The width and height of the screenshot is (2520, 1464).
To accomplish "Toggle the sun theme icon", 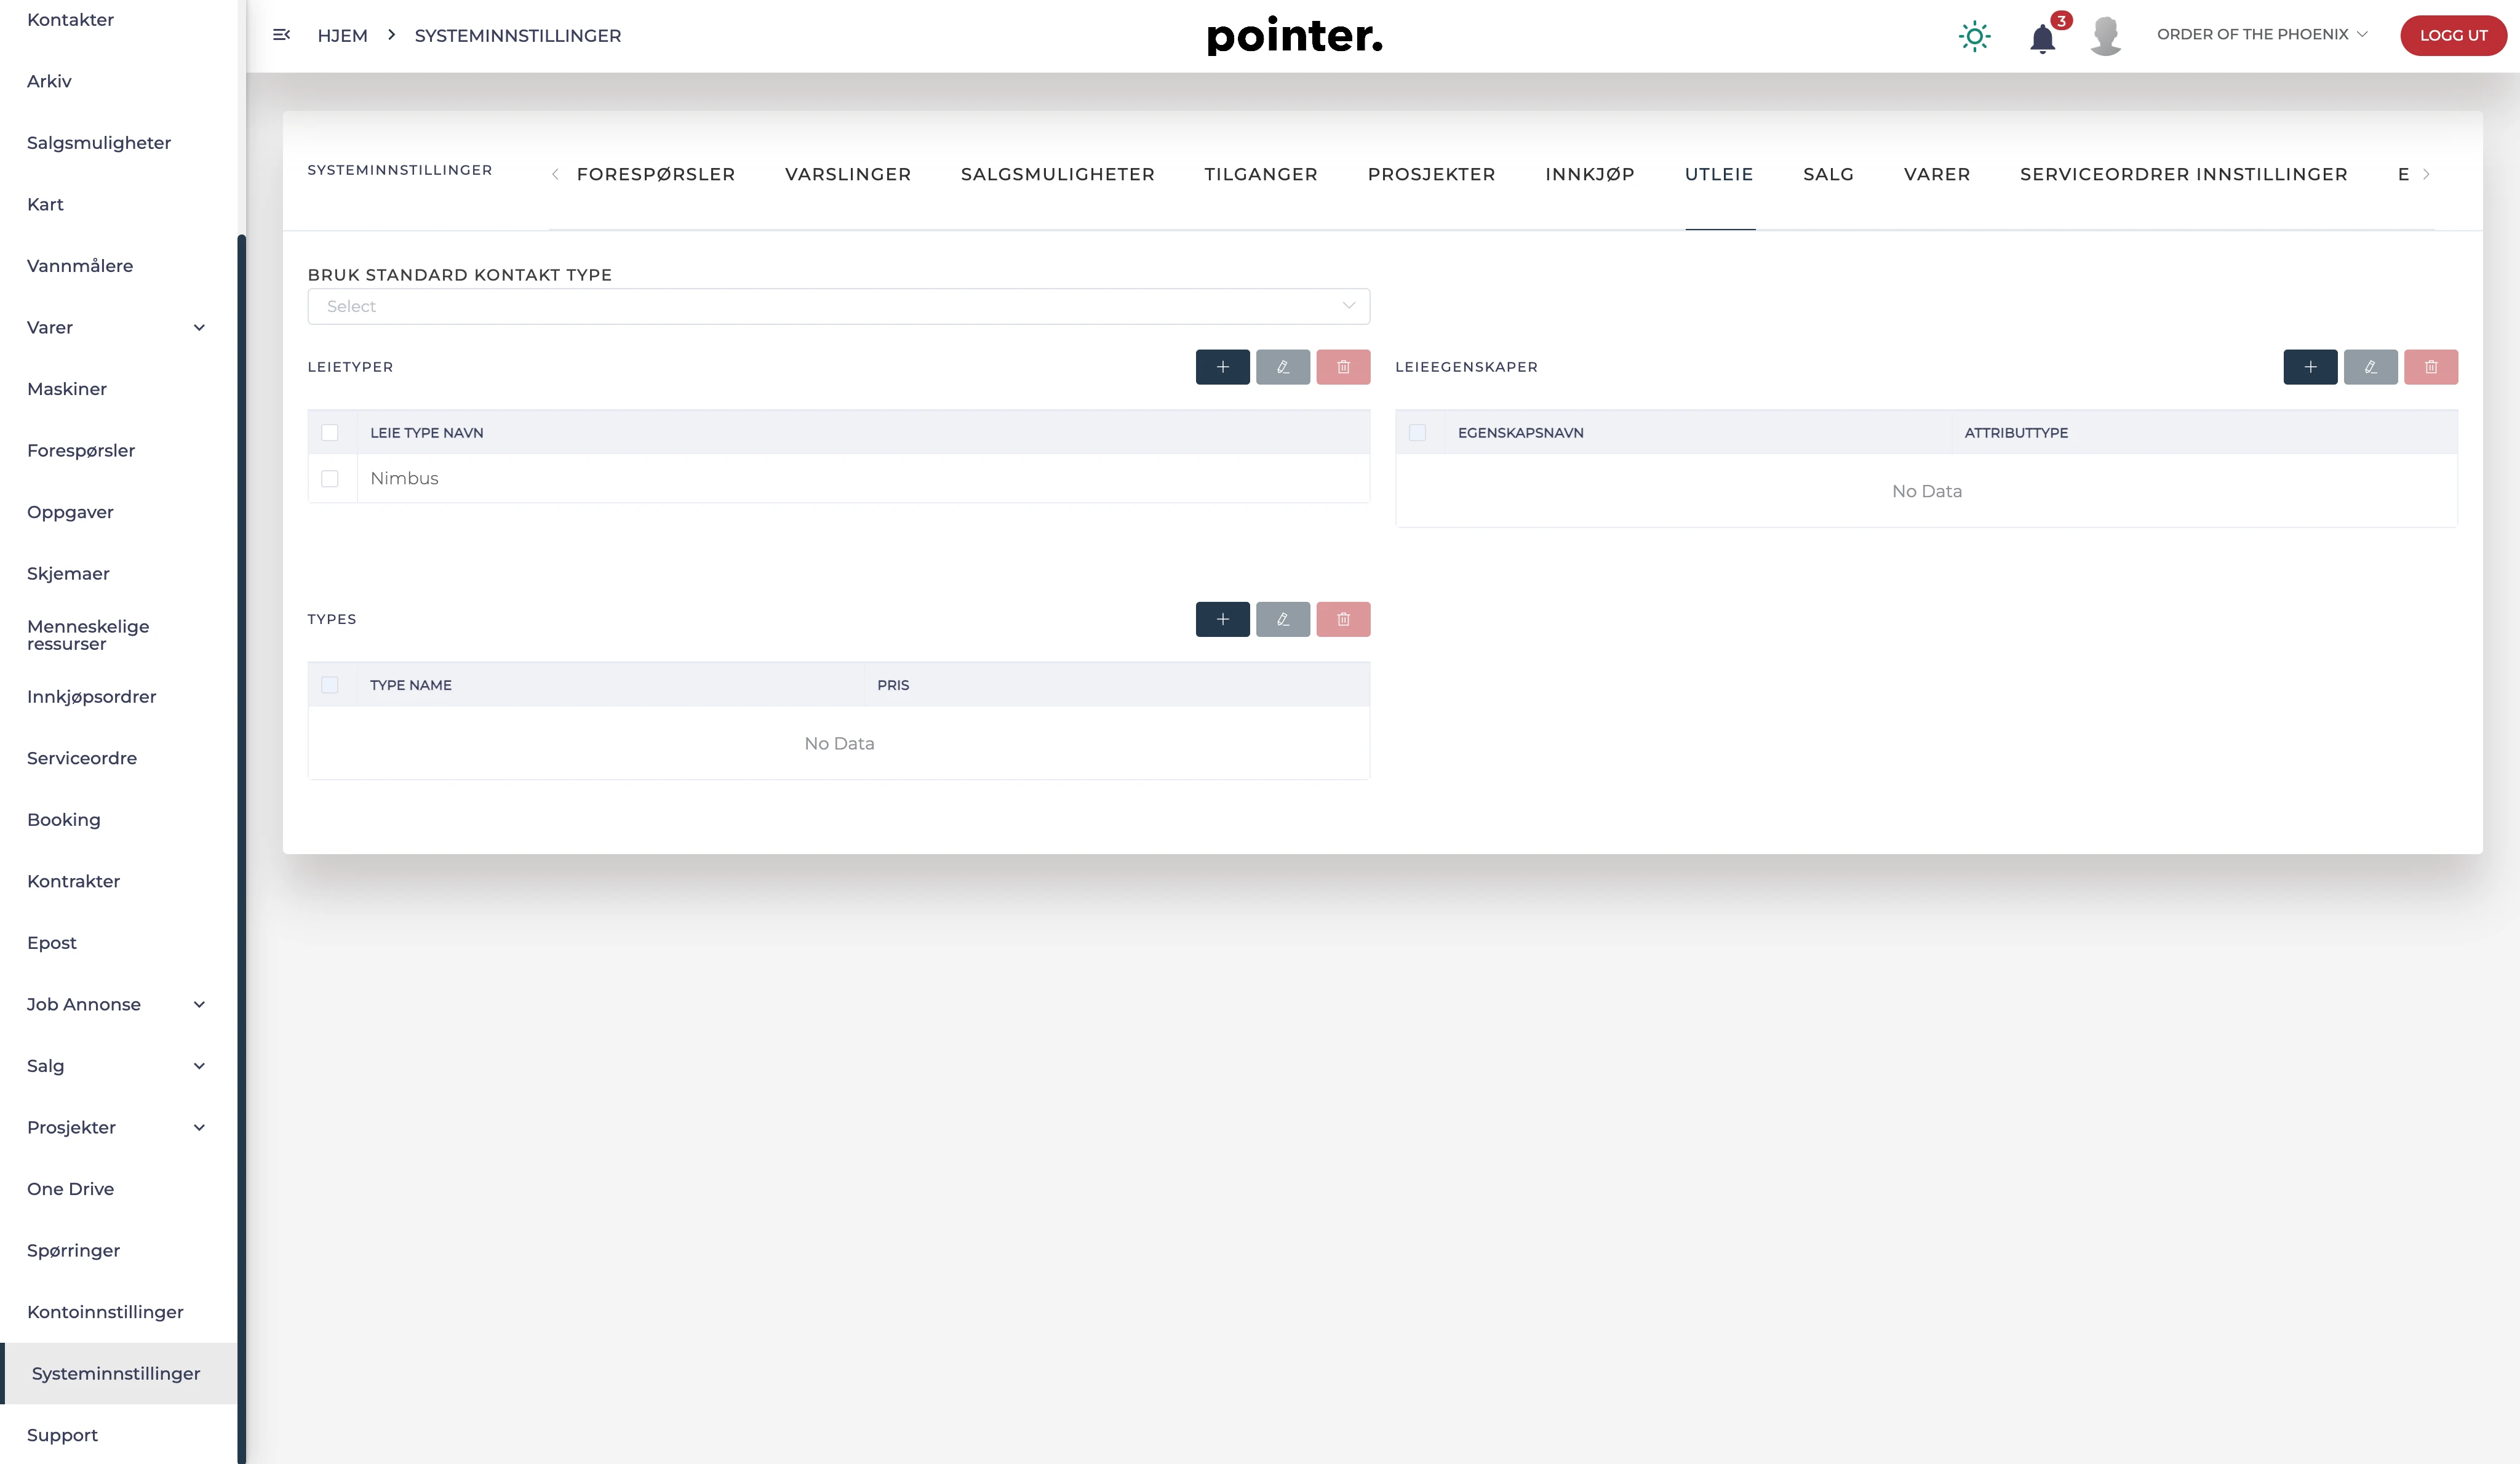I will point(1974,36).
